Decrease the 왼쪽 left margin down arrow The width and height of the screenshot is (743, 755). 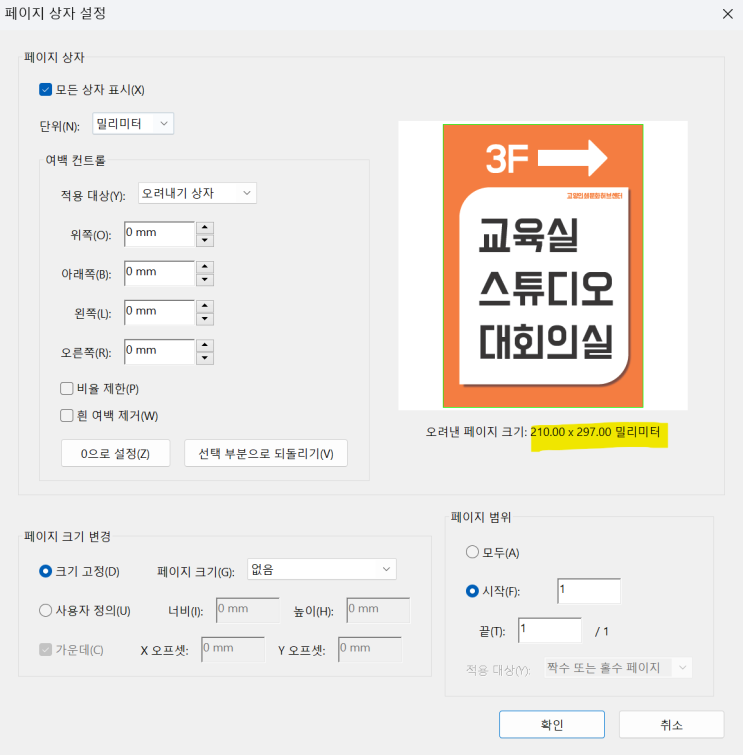point(205,318)
